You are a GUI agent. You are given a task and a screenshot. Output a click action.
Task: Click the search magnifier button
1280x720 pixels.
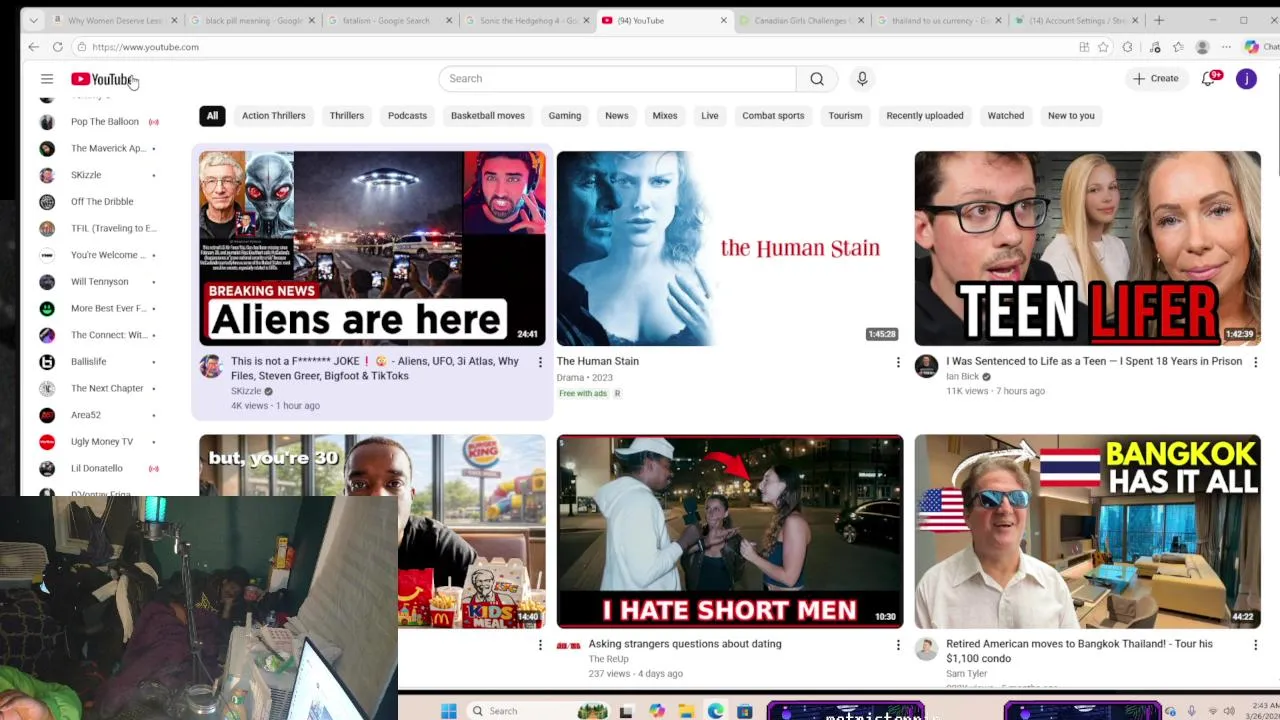tap(817, 79)
